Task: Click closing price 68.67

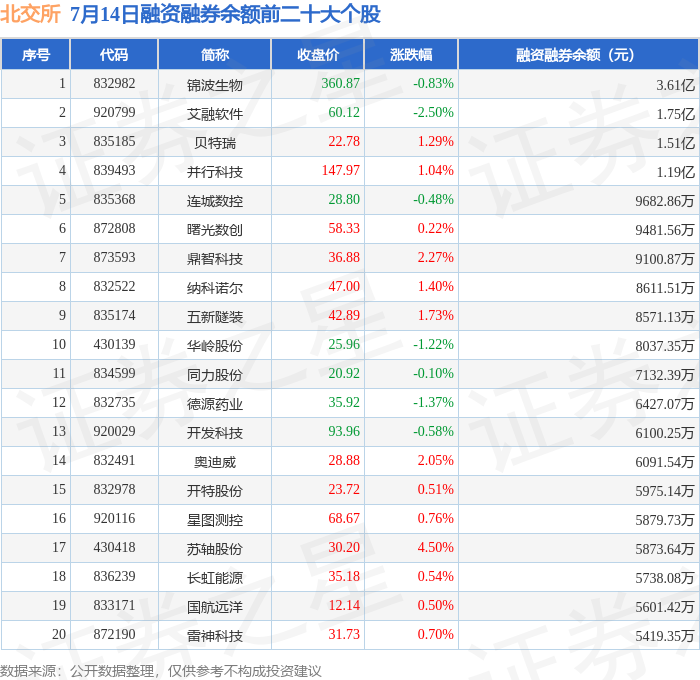Action: pyautogui.click(x=344, y=519)
